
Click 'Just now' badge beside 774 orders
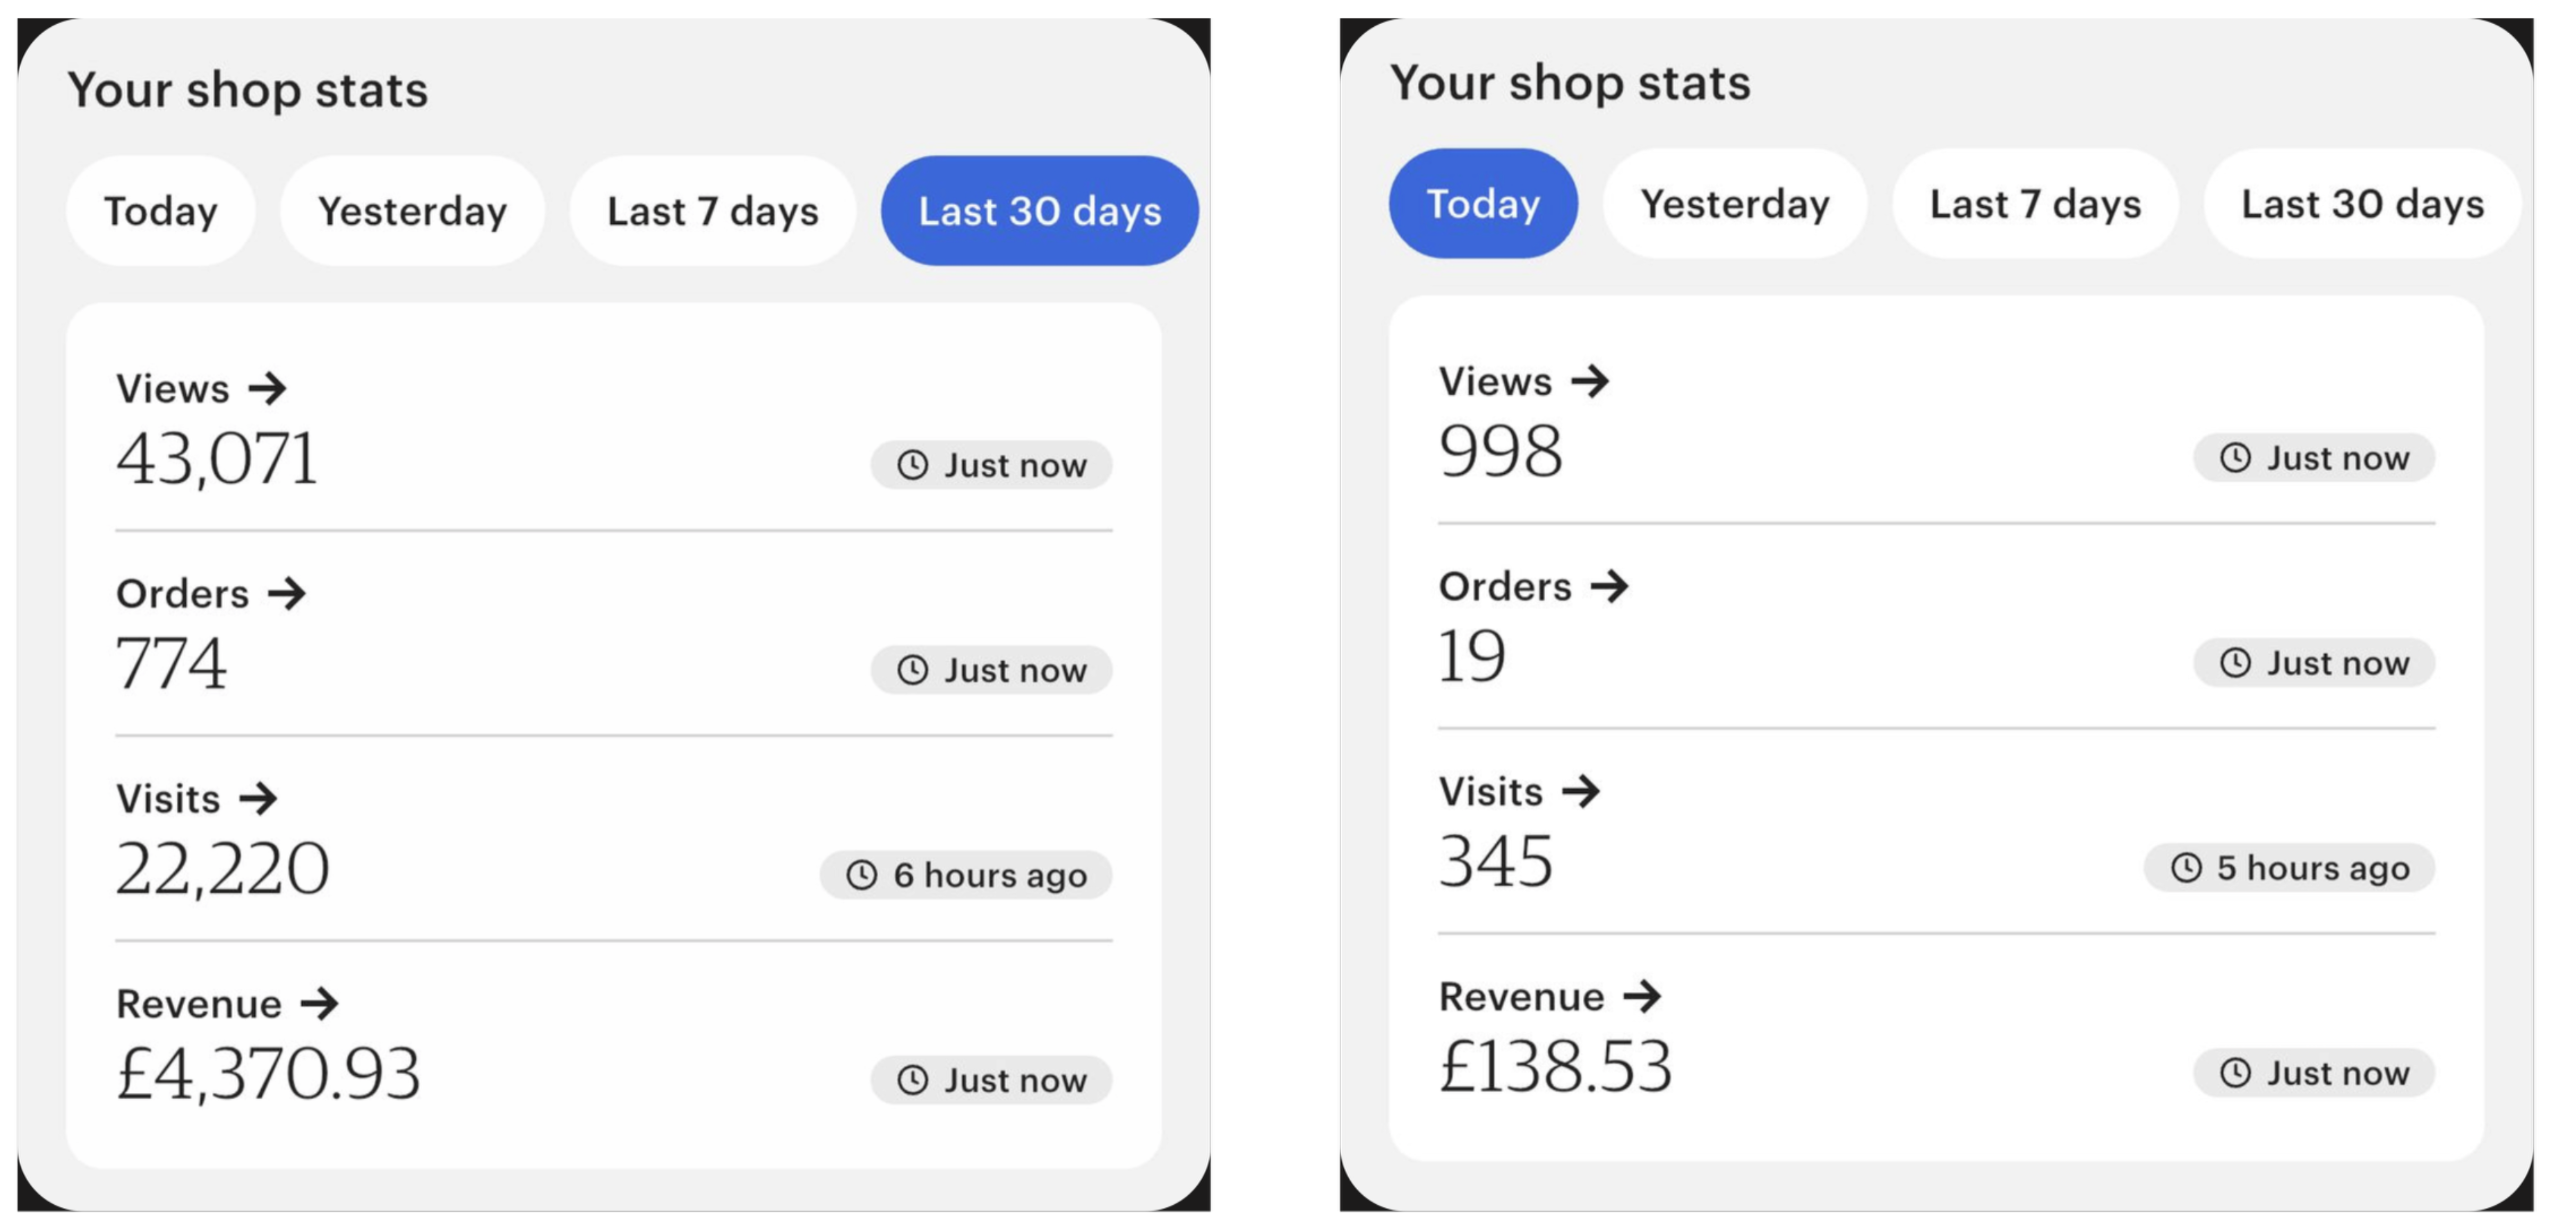pos(991,670)
